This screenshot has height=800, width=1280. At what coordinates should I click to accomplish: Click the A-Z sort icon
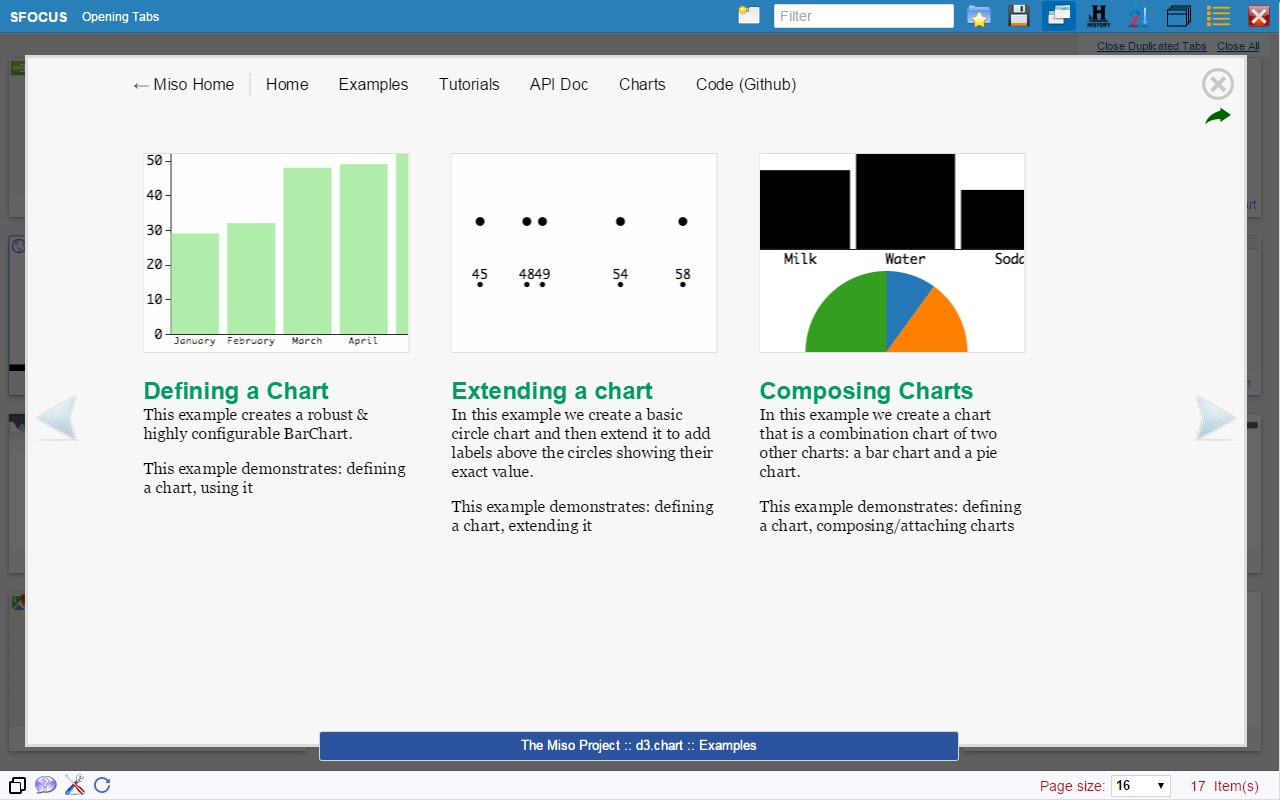coord(1138,16)
